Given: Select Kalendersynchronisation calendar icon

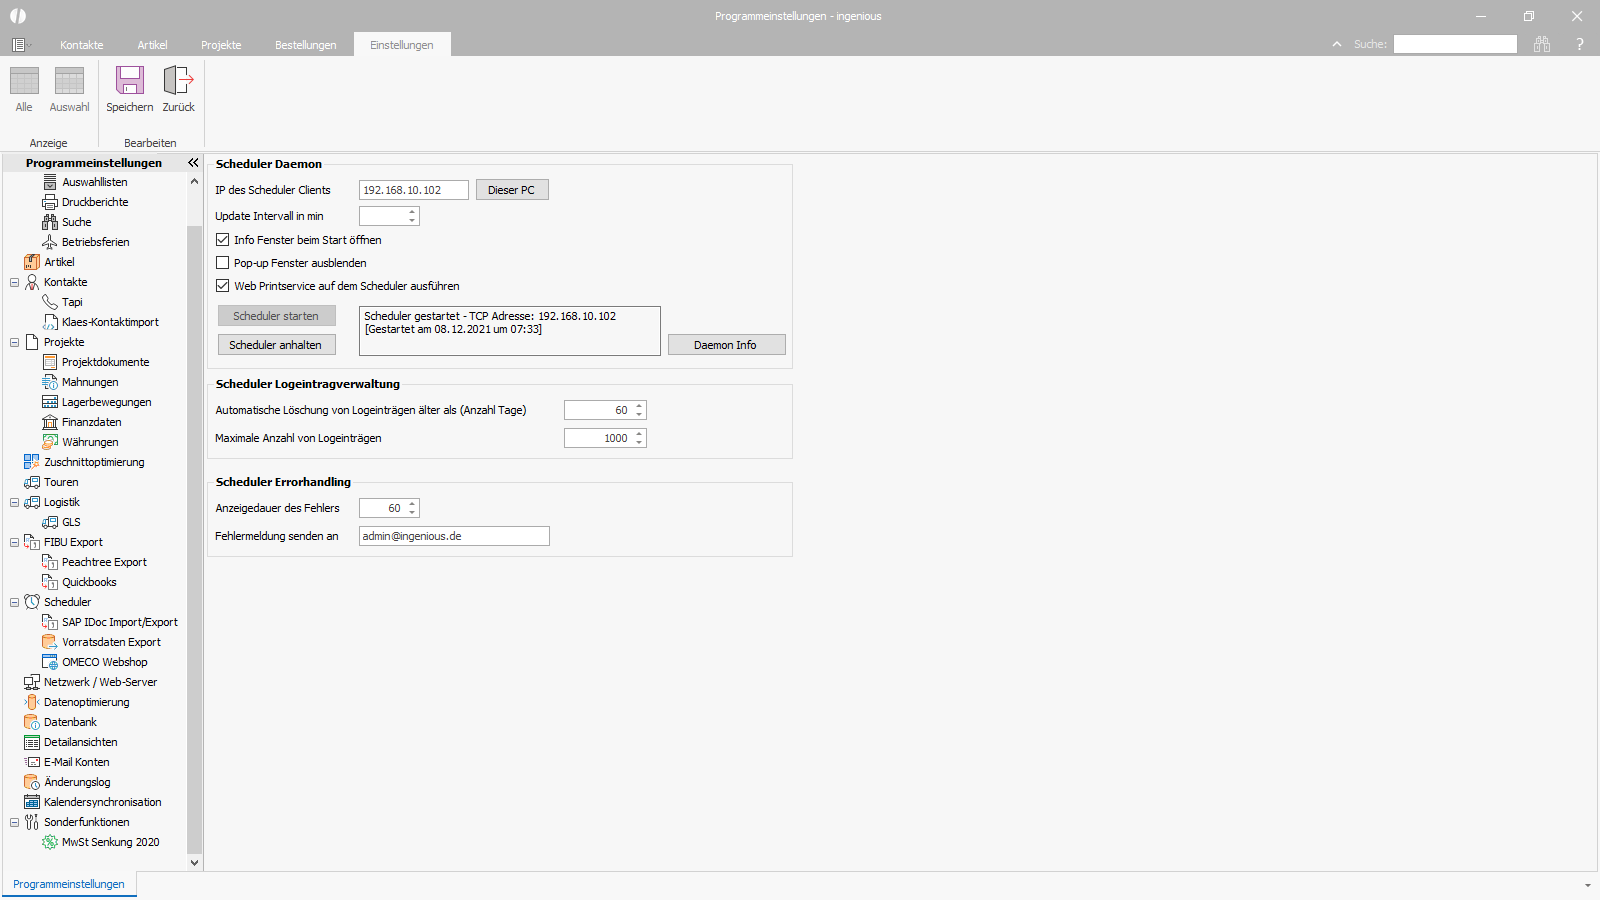Looking at the screenshot, I should click(x=32, y=802).
